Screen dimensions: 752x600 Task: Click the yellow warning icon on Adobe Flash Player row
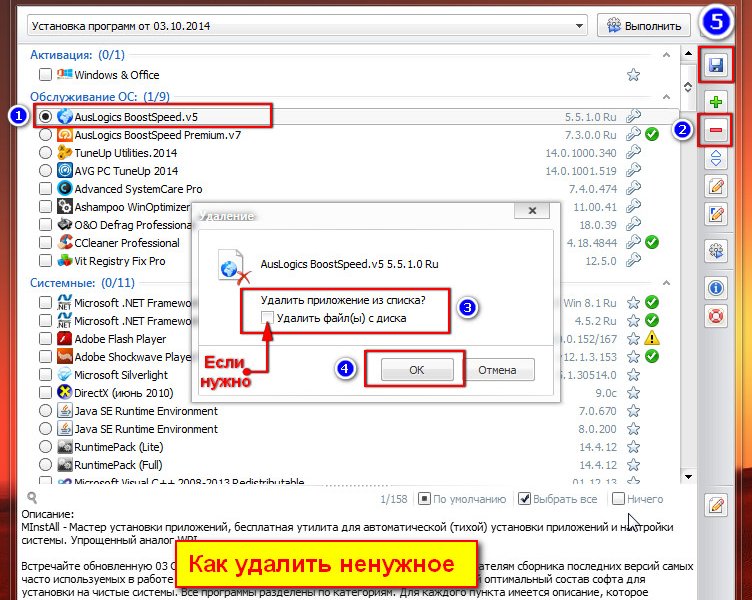click(x=652, y=339)
